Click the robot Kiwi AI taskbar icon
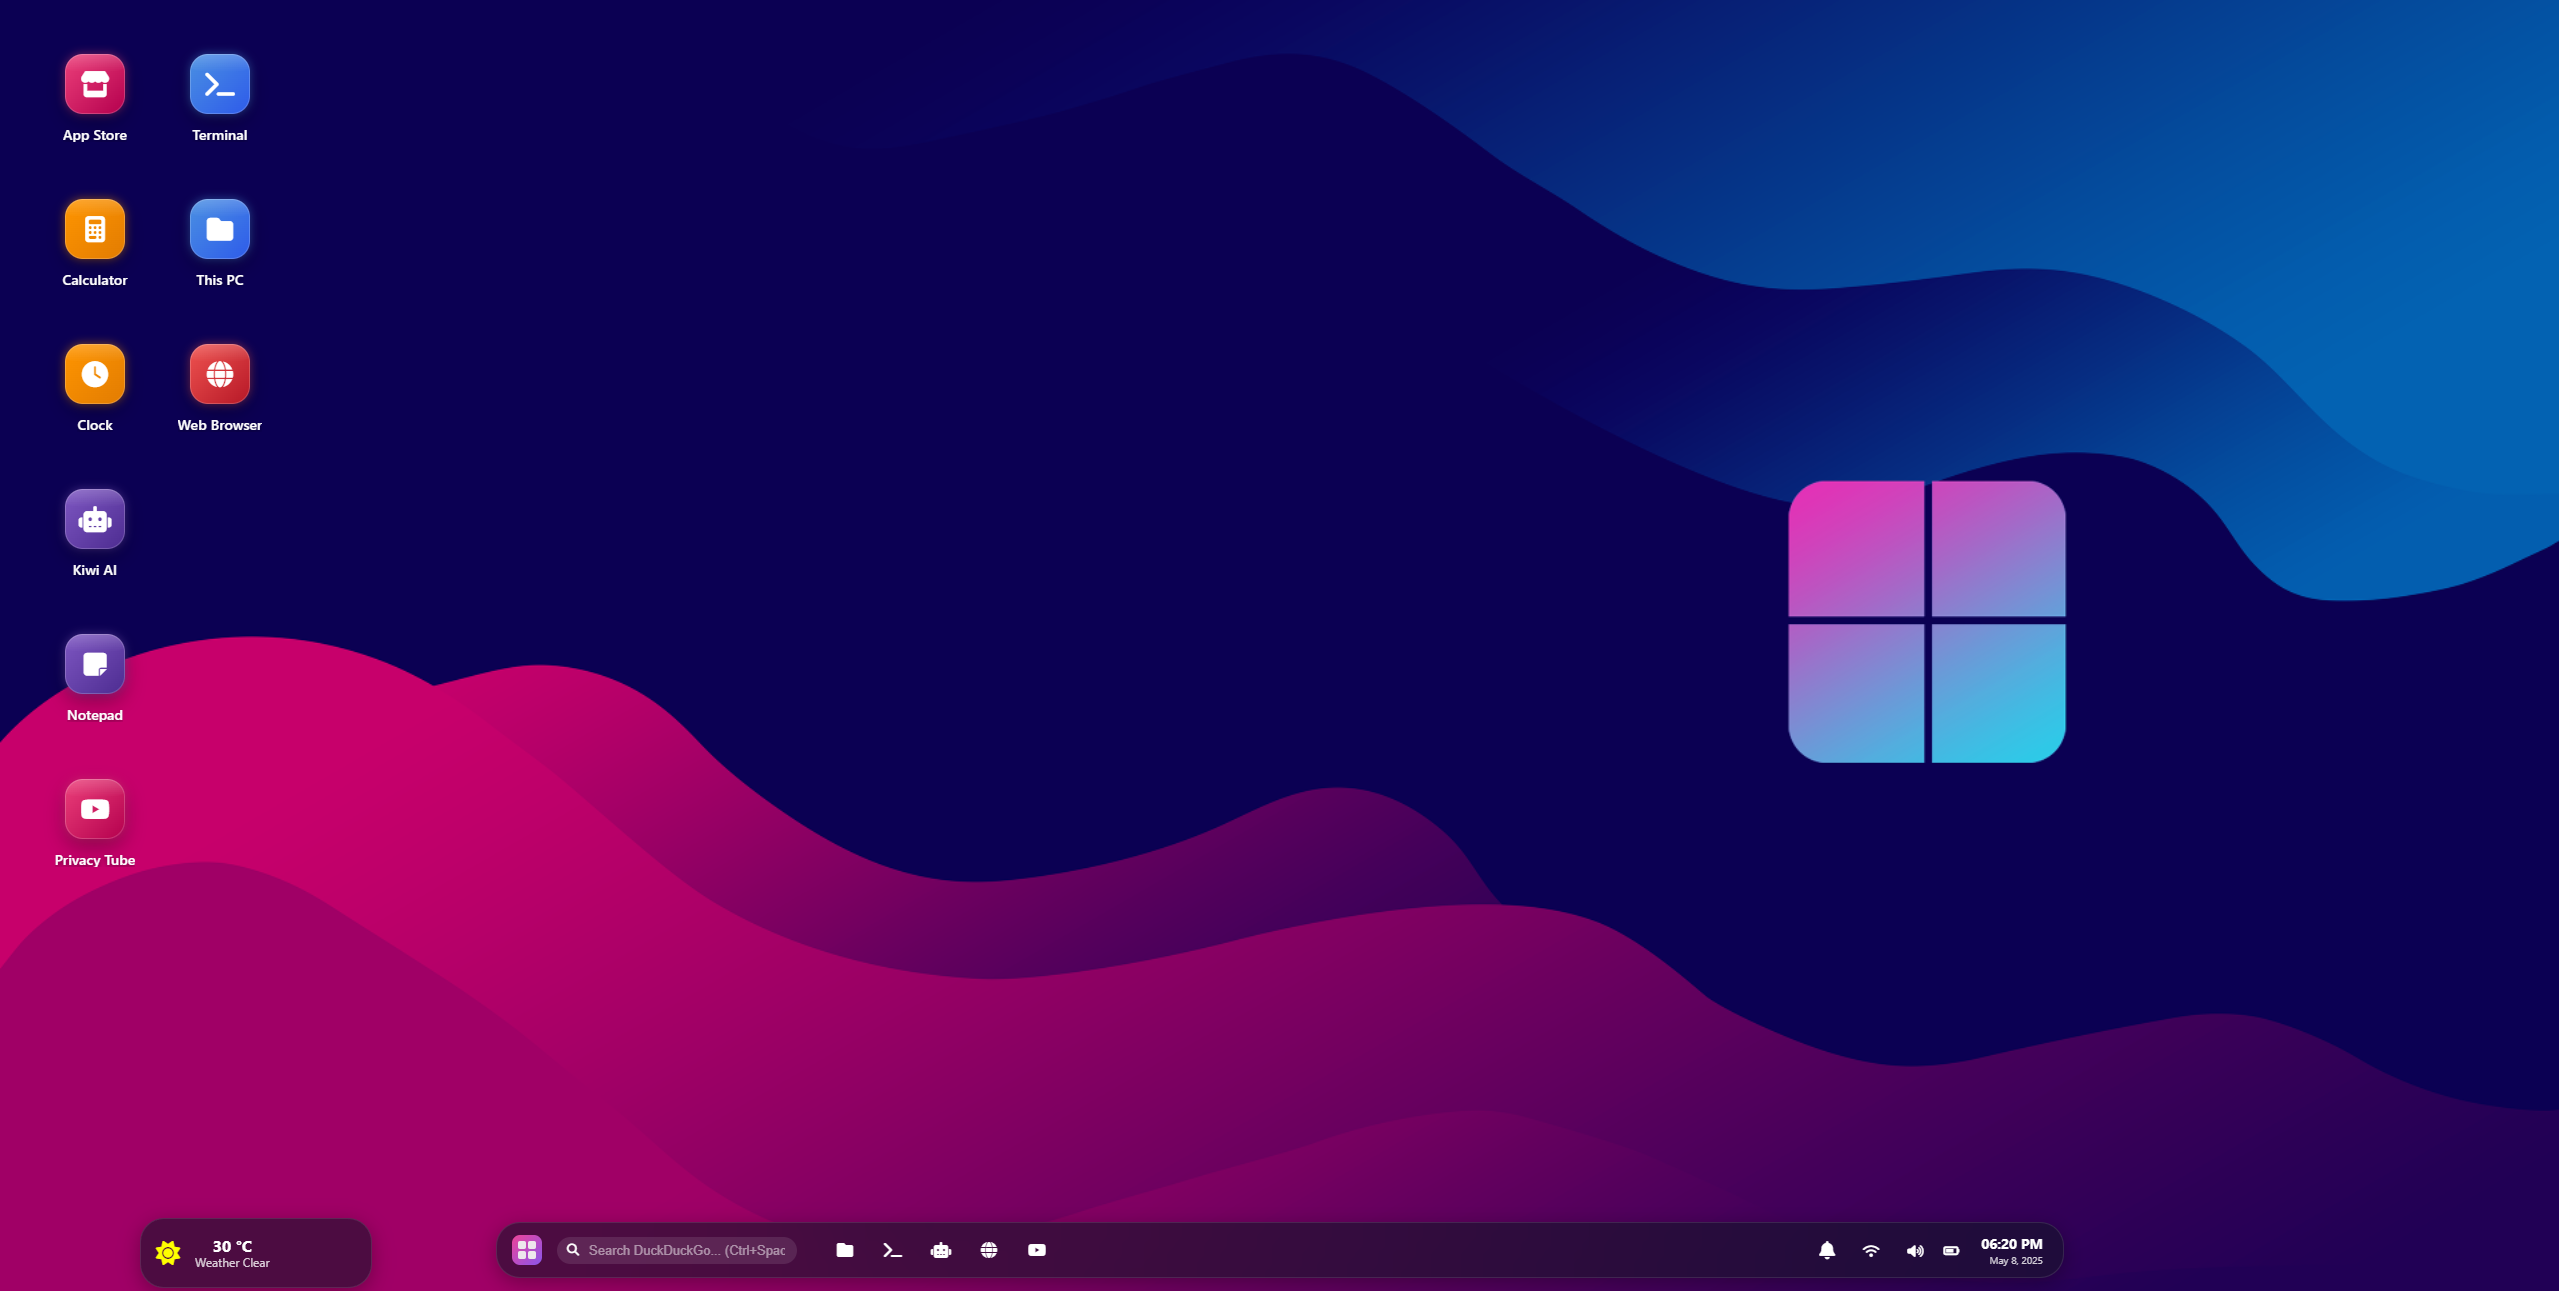 940,1250
